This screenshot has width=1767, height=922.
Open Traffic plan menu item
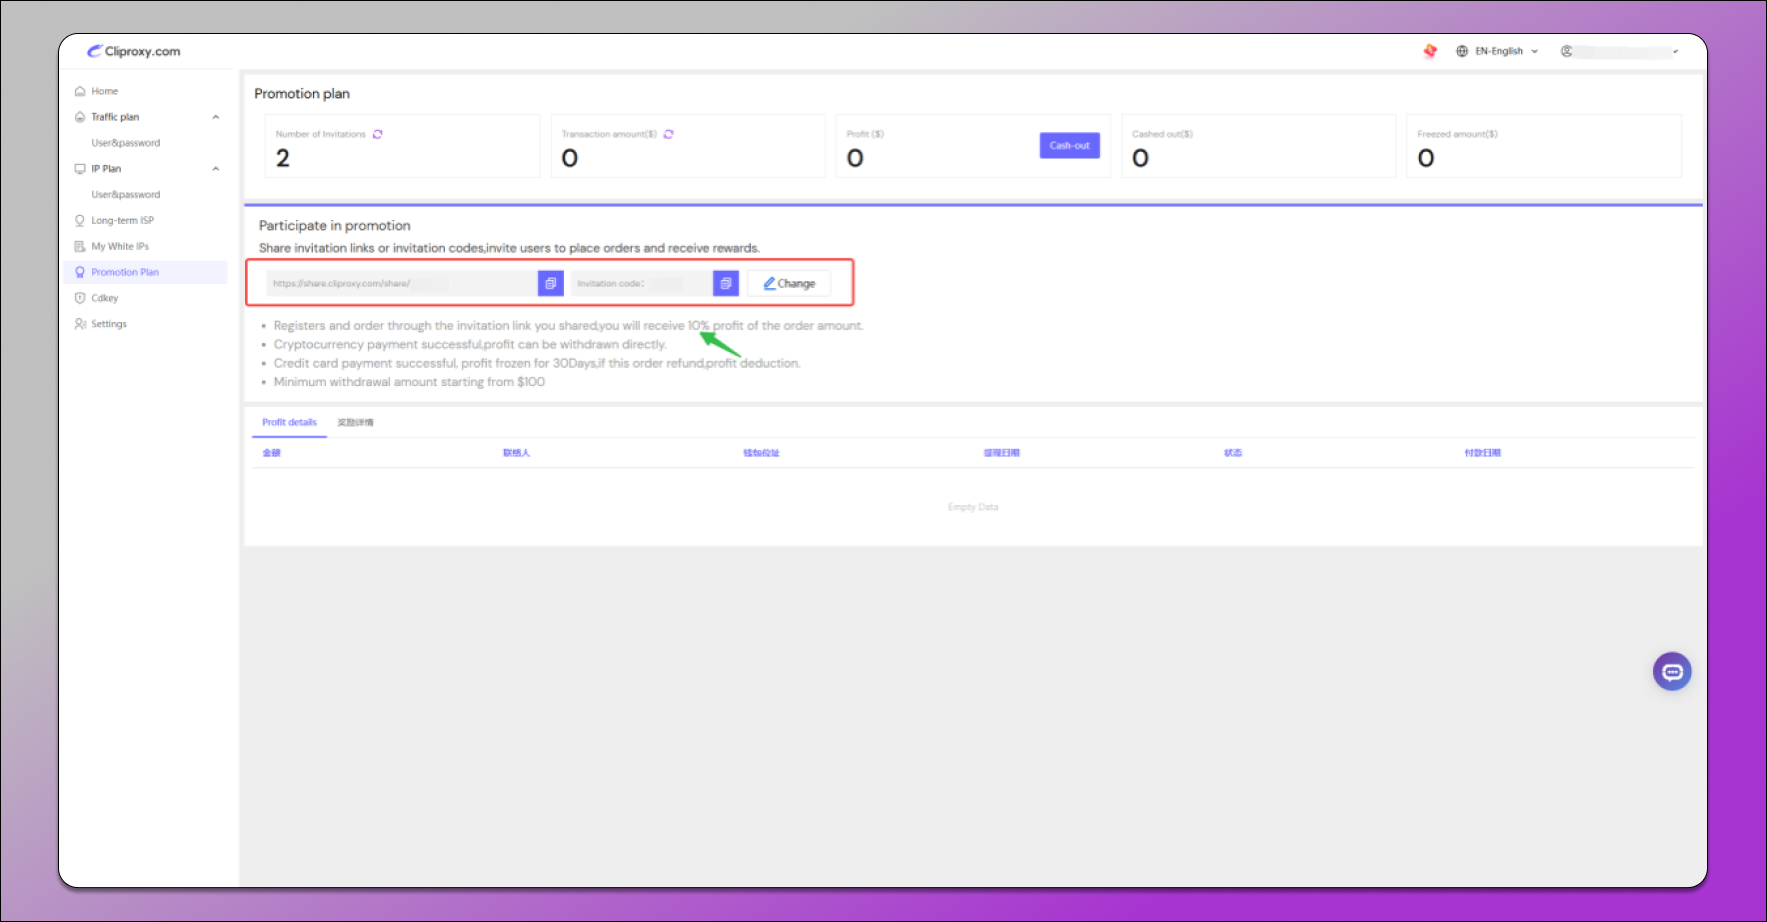point(115,117)
